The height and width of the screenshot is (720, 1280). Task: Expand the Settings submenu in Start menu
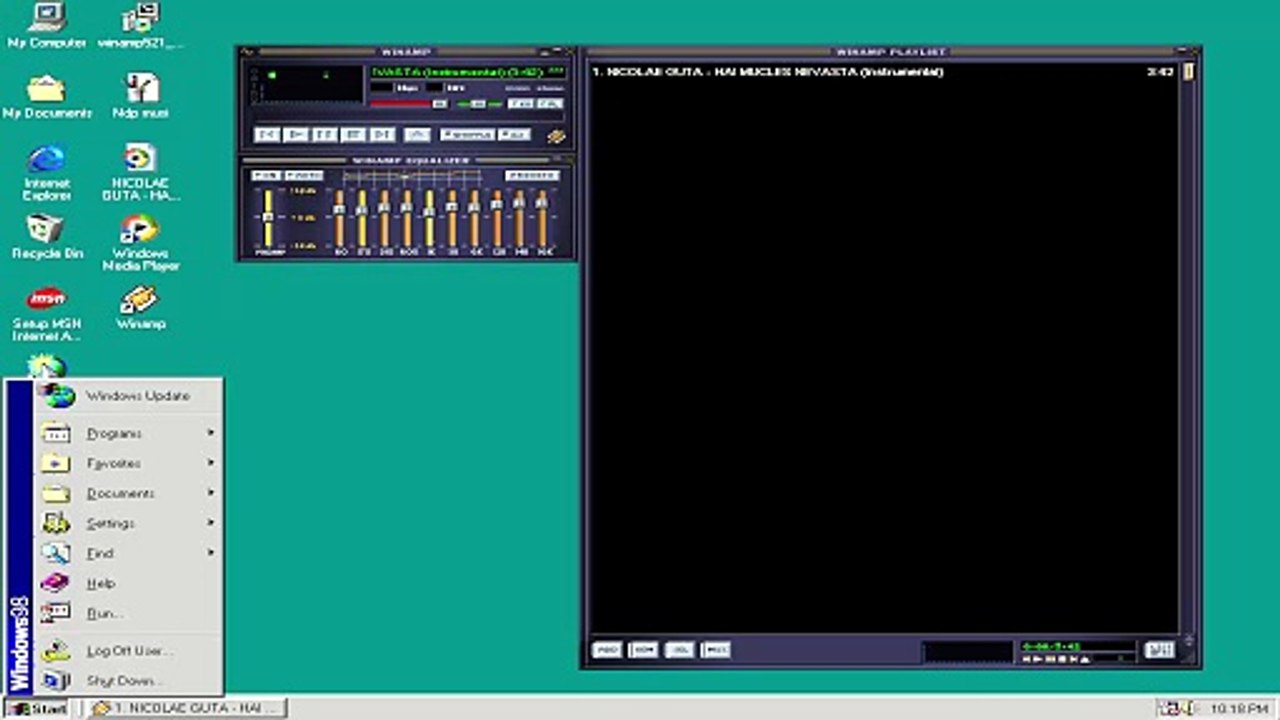(128, 524)
